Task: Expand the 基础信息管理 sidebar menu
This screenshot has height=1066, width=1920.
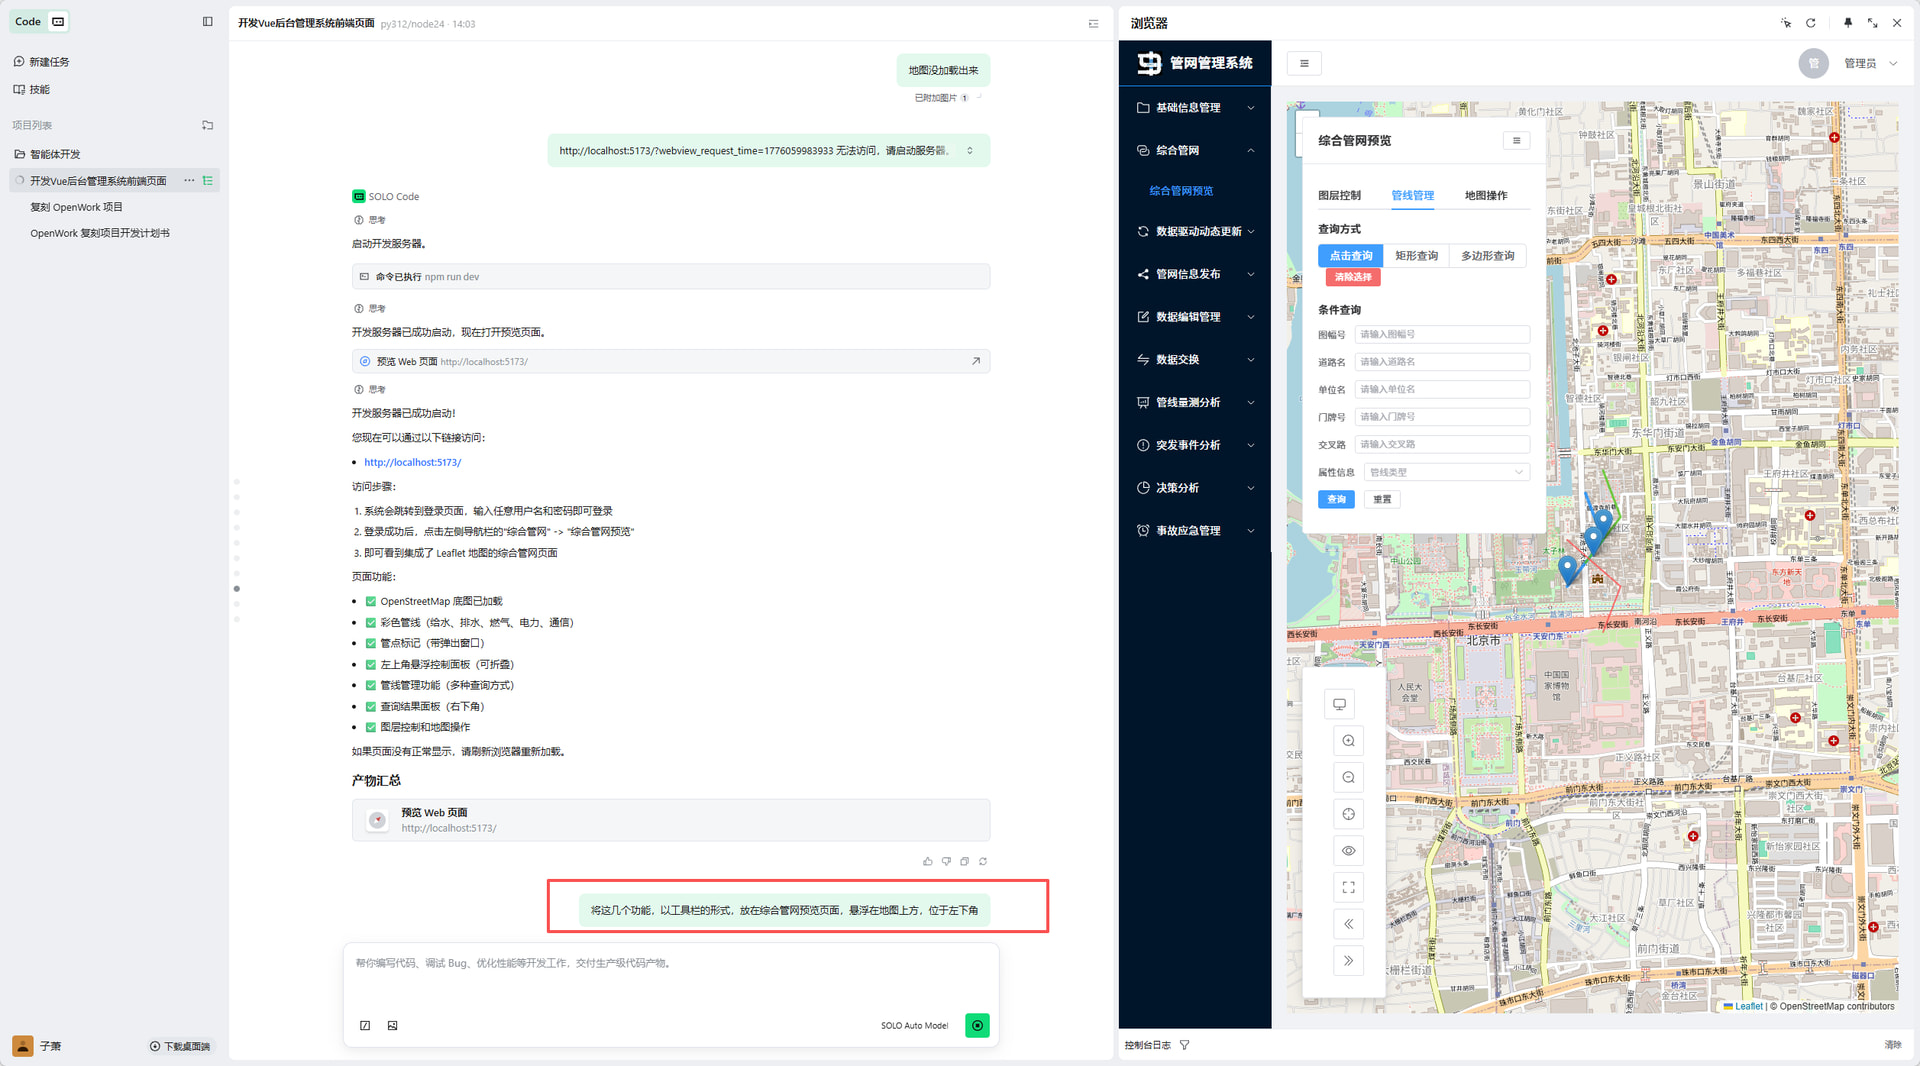Action: [1195, 108]
